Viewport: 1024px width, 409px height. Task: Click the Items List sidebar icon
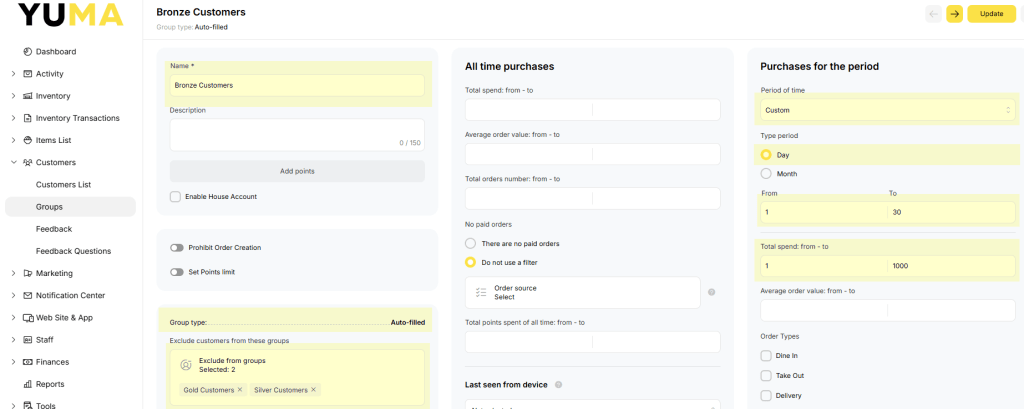(27, 140)
